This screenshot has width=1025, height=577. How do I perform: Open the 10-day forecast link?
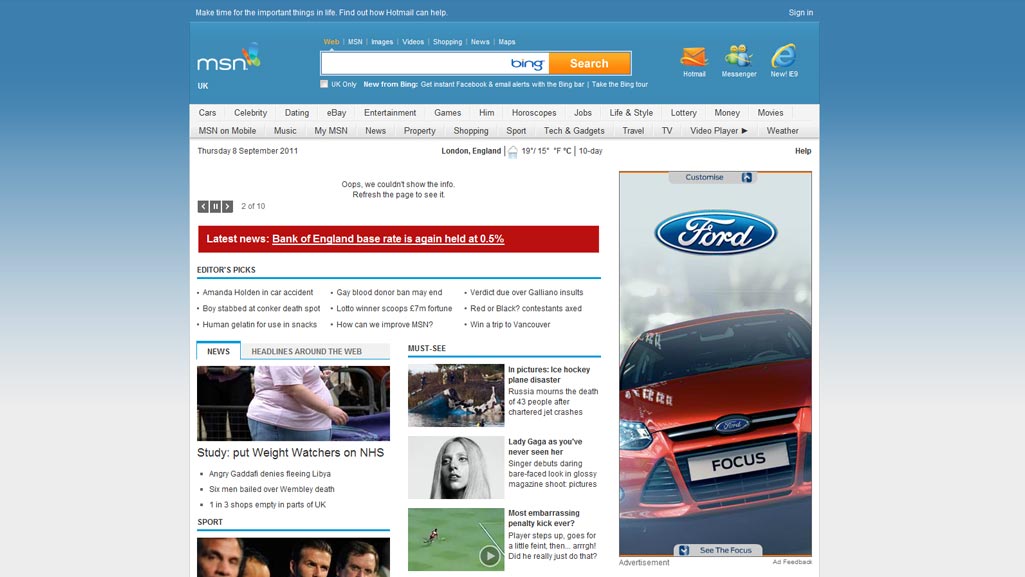[591, 151]
